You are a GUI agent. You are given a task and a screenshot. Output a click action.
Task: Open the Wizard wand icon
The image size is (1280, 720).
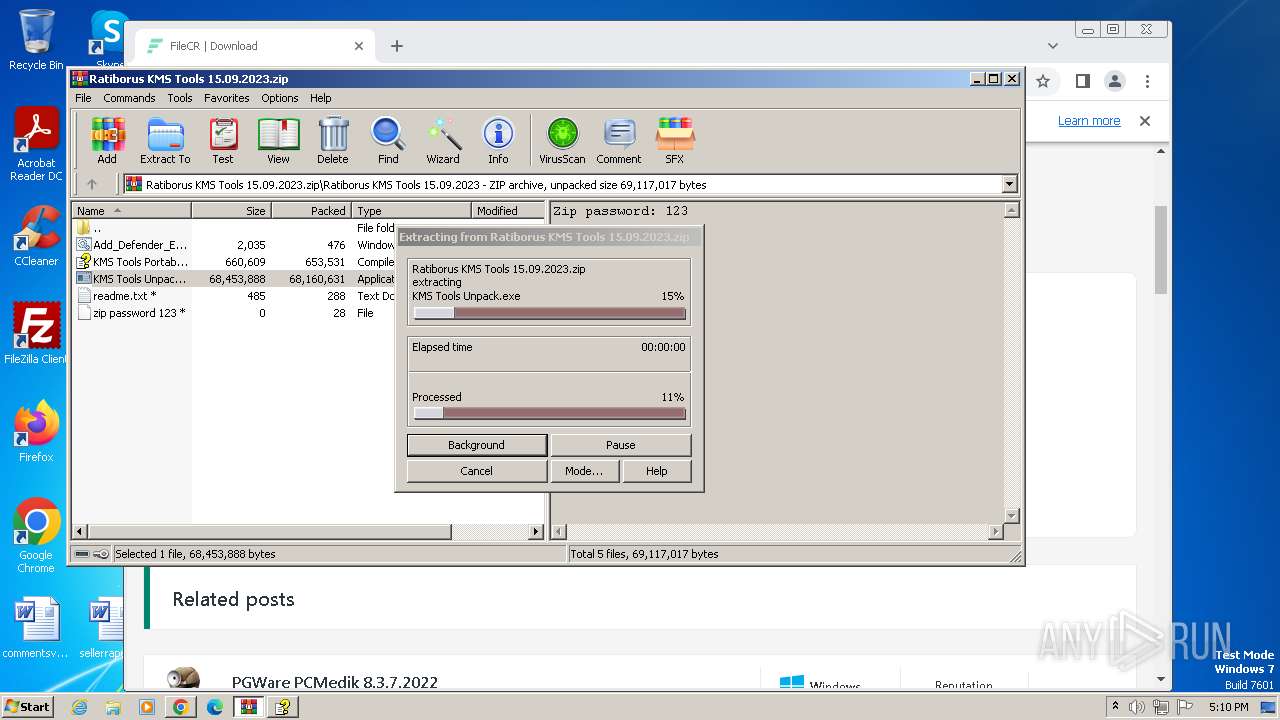tap(443, 140)
